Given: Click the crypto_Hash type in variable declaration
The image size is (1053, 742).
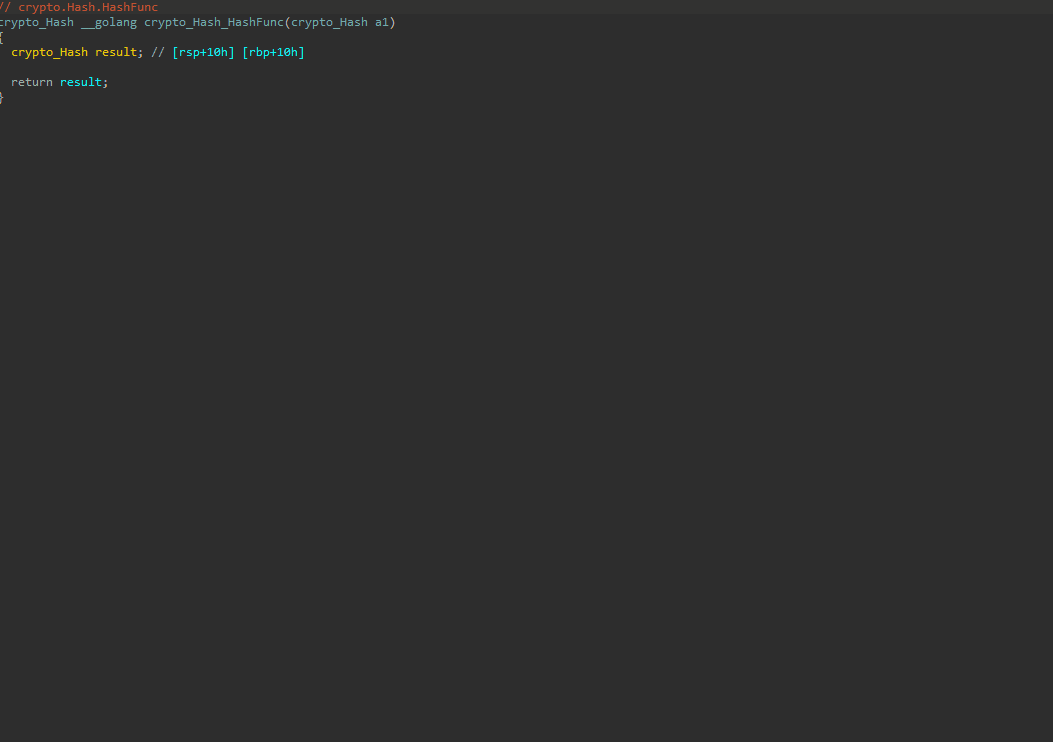Looking at the screenshot, I should [x=50, y=52].
